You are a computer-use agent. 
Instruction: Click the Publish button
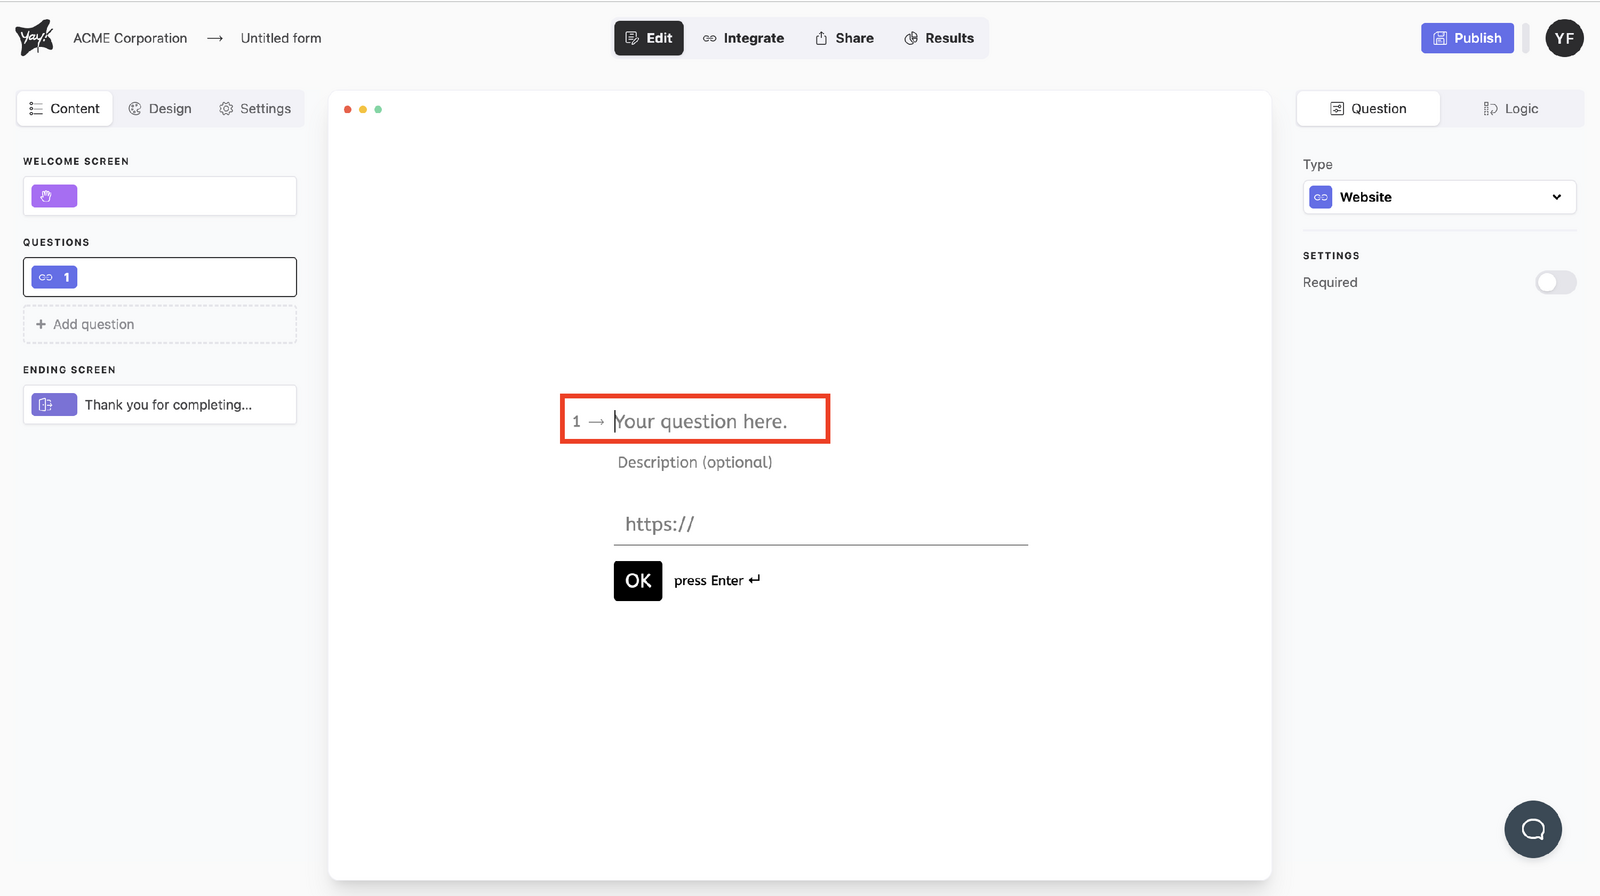point(1467,38)
